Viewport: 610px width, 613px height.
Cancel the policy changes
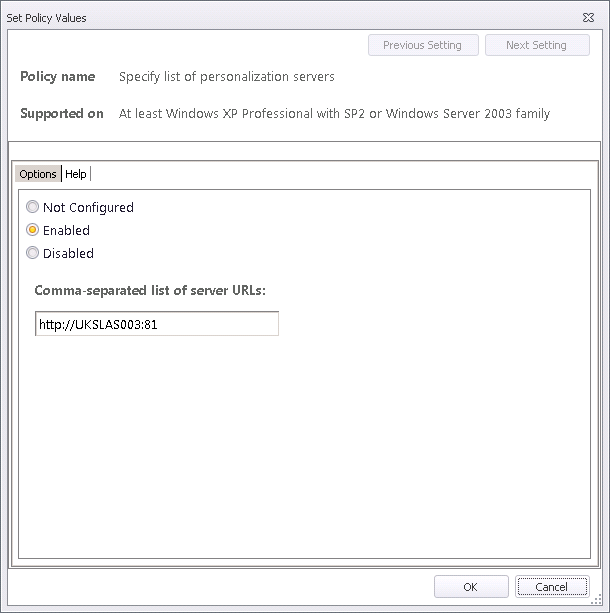[x=552, y=586]
